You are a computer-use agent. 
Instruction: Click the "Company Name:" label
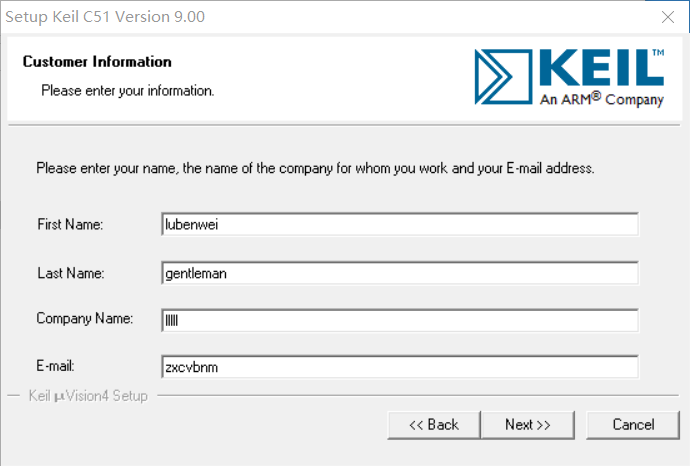pos(84,319)
